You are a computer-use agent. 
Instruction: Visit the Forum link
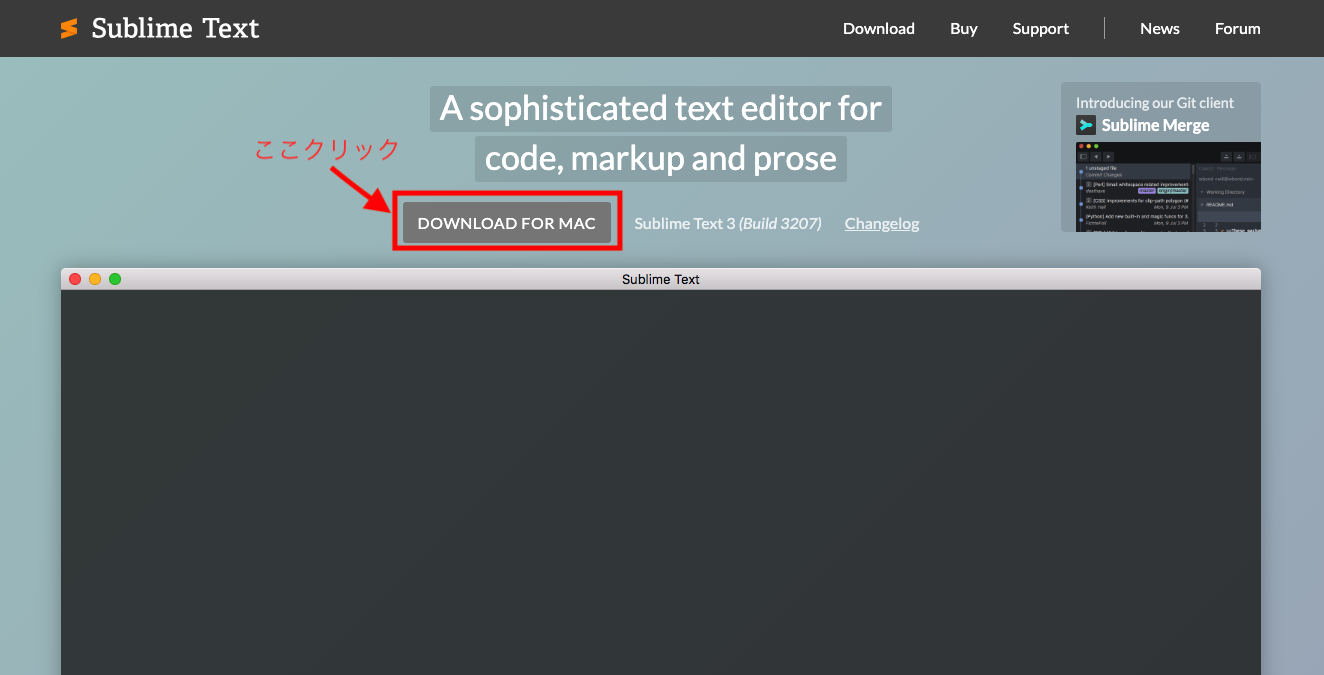(1238, 29)
